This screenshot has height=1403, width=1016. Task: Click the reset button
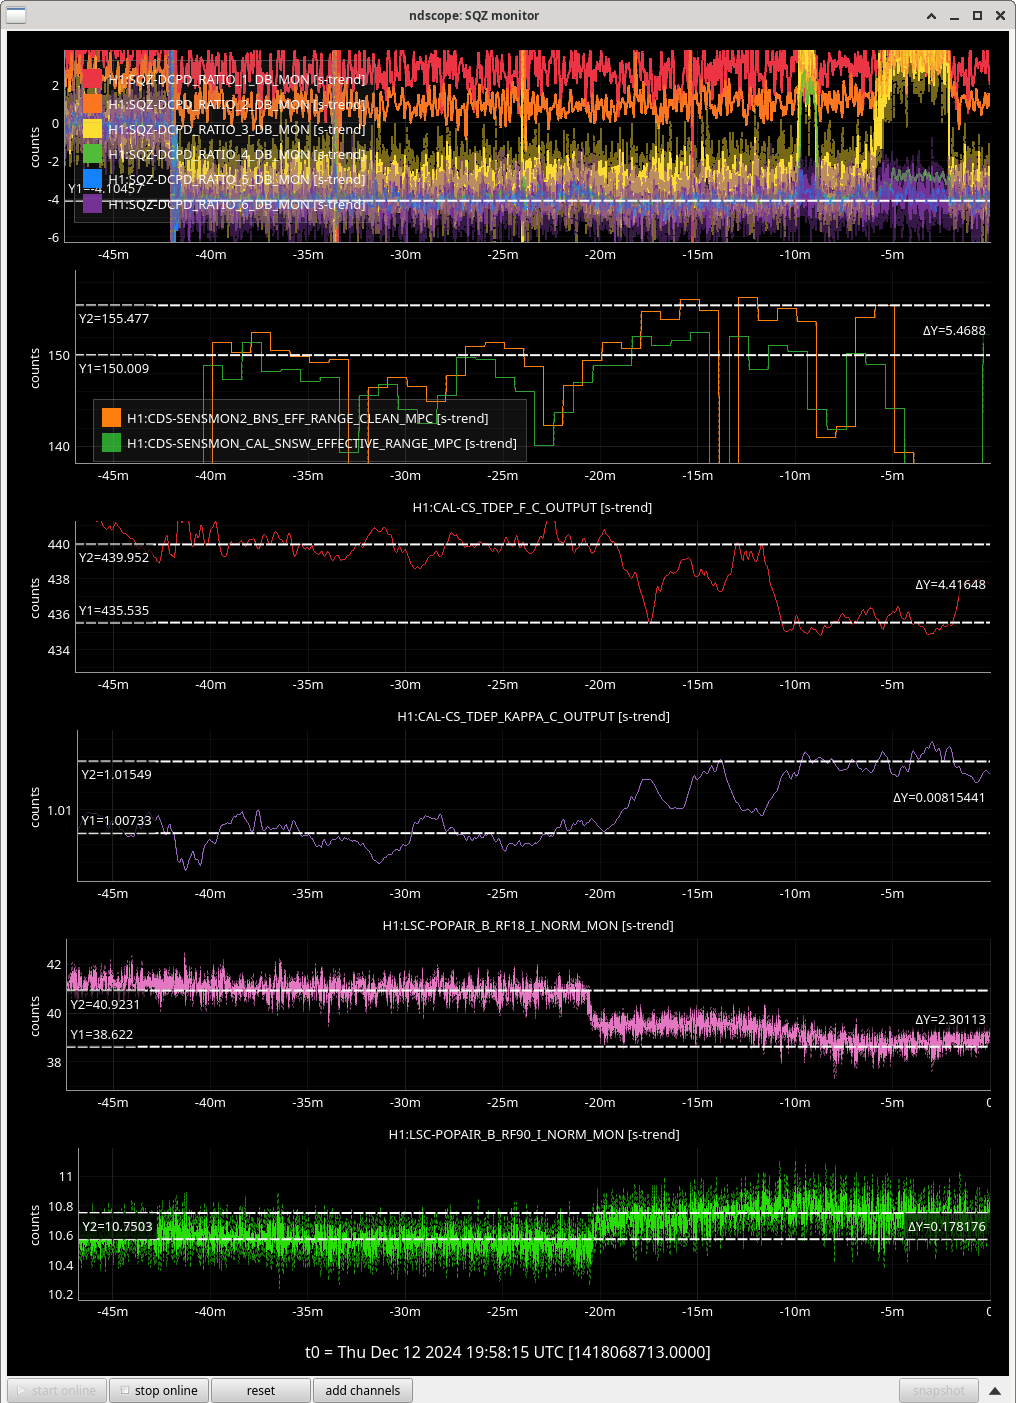coord(261,1390)
